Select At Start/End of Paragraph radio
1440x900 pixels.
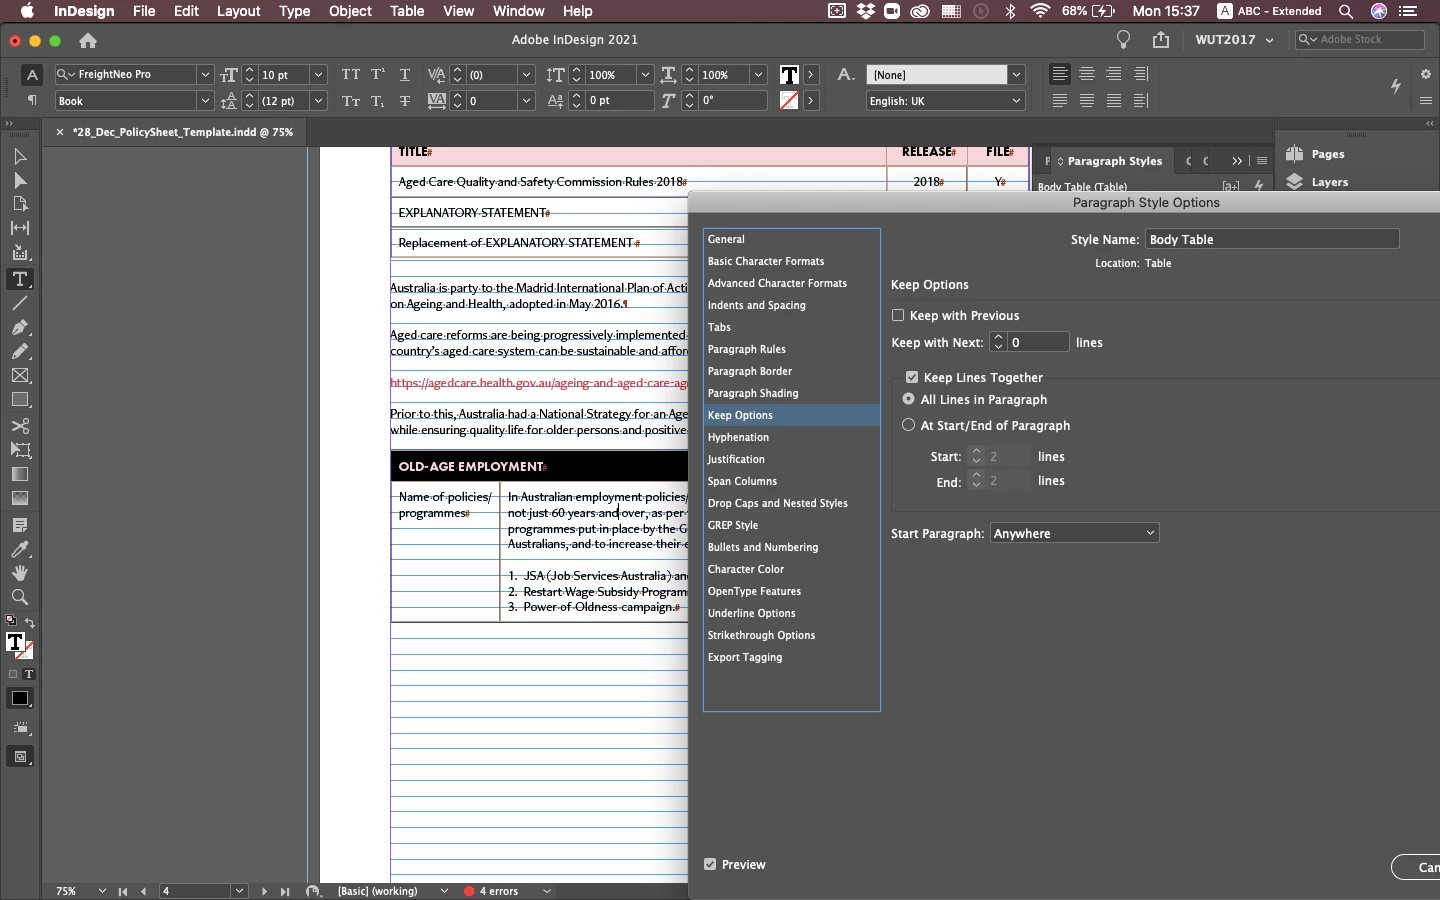click(x=909, y=425)
